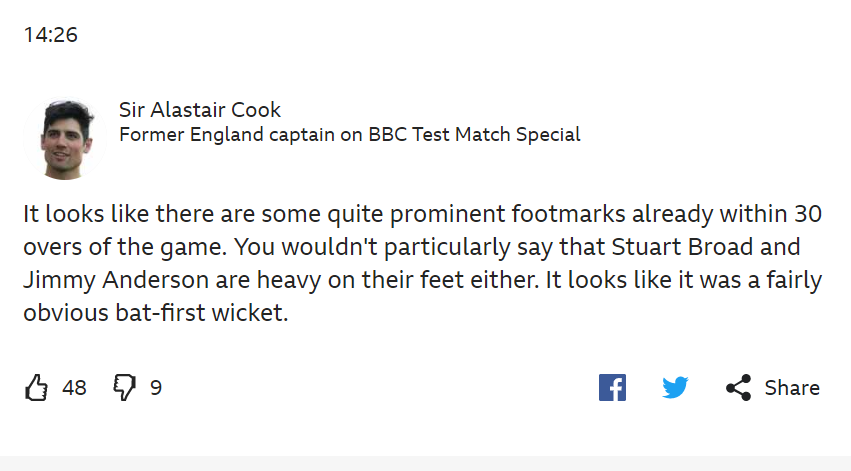Screen dimensions: 851x471
Task: Click the like count of 48
Action: [74, 388]
